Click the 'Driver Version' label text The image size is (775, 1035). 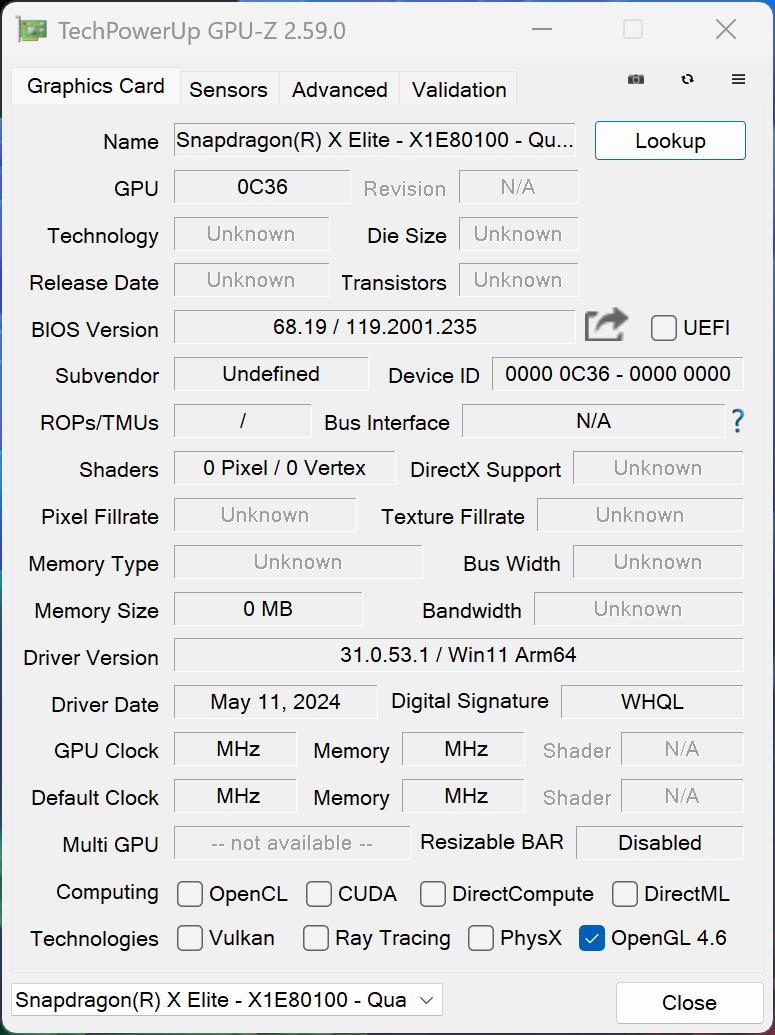point(91,657)
